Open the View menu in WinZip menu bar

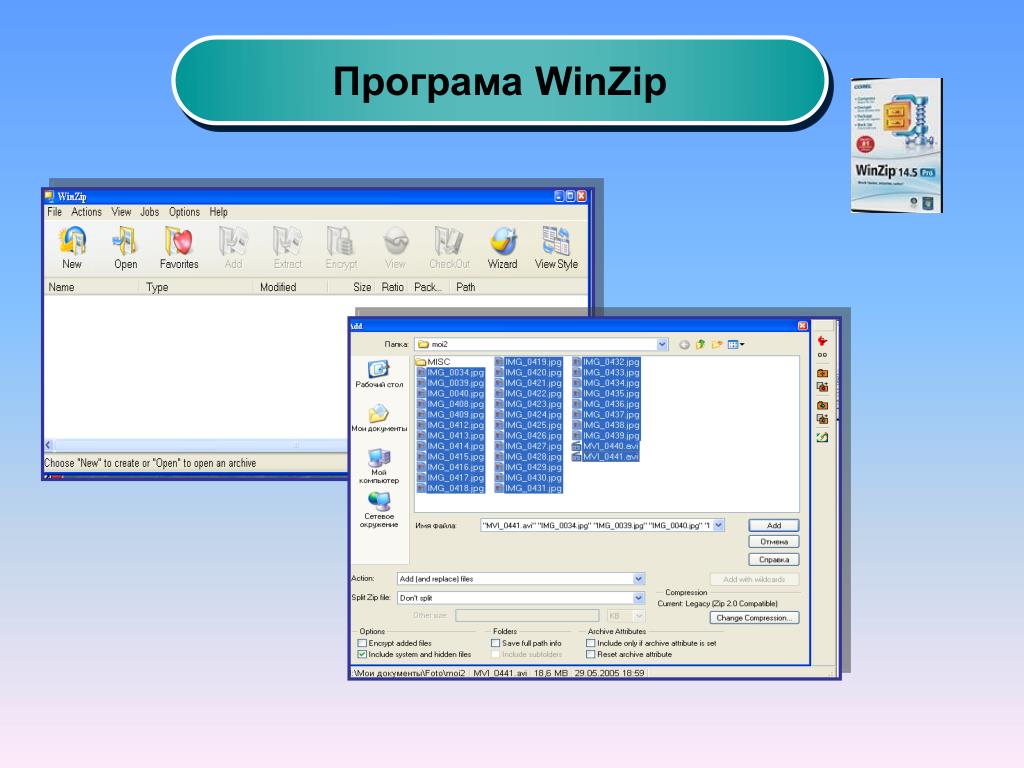tap(121, 212)
